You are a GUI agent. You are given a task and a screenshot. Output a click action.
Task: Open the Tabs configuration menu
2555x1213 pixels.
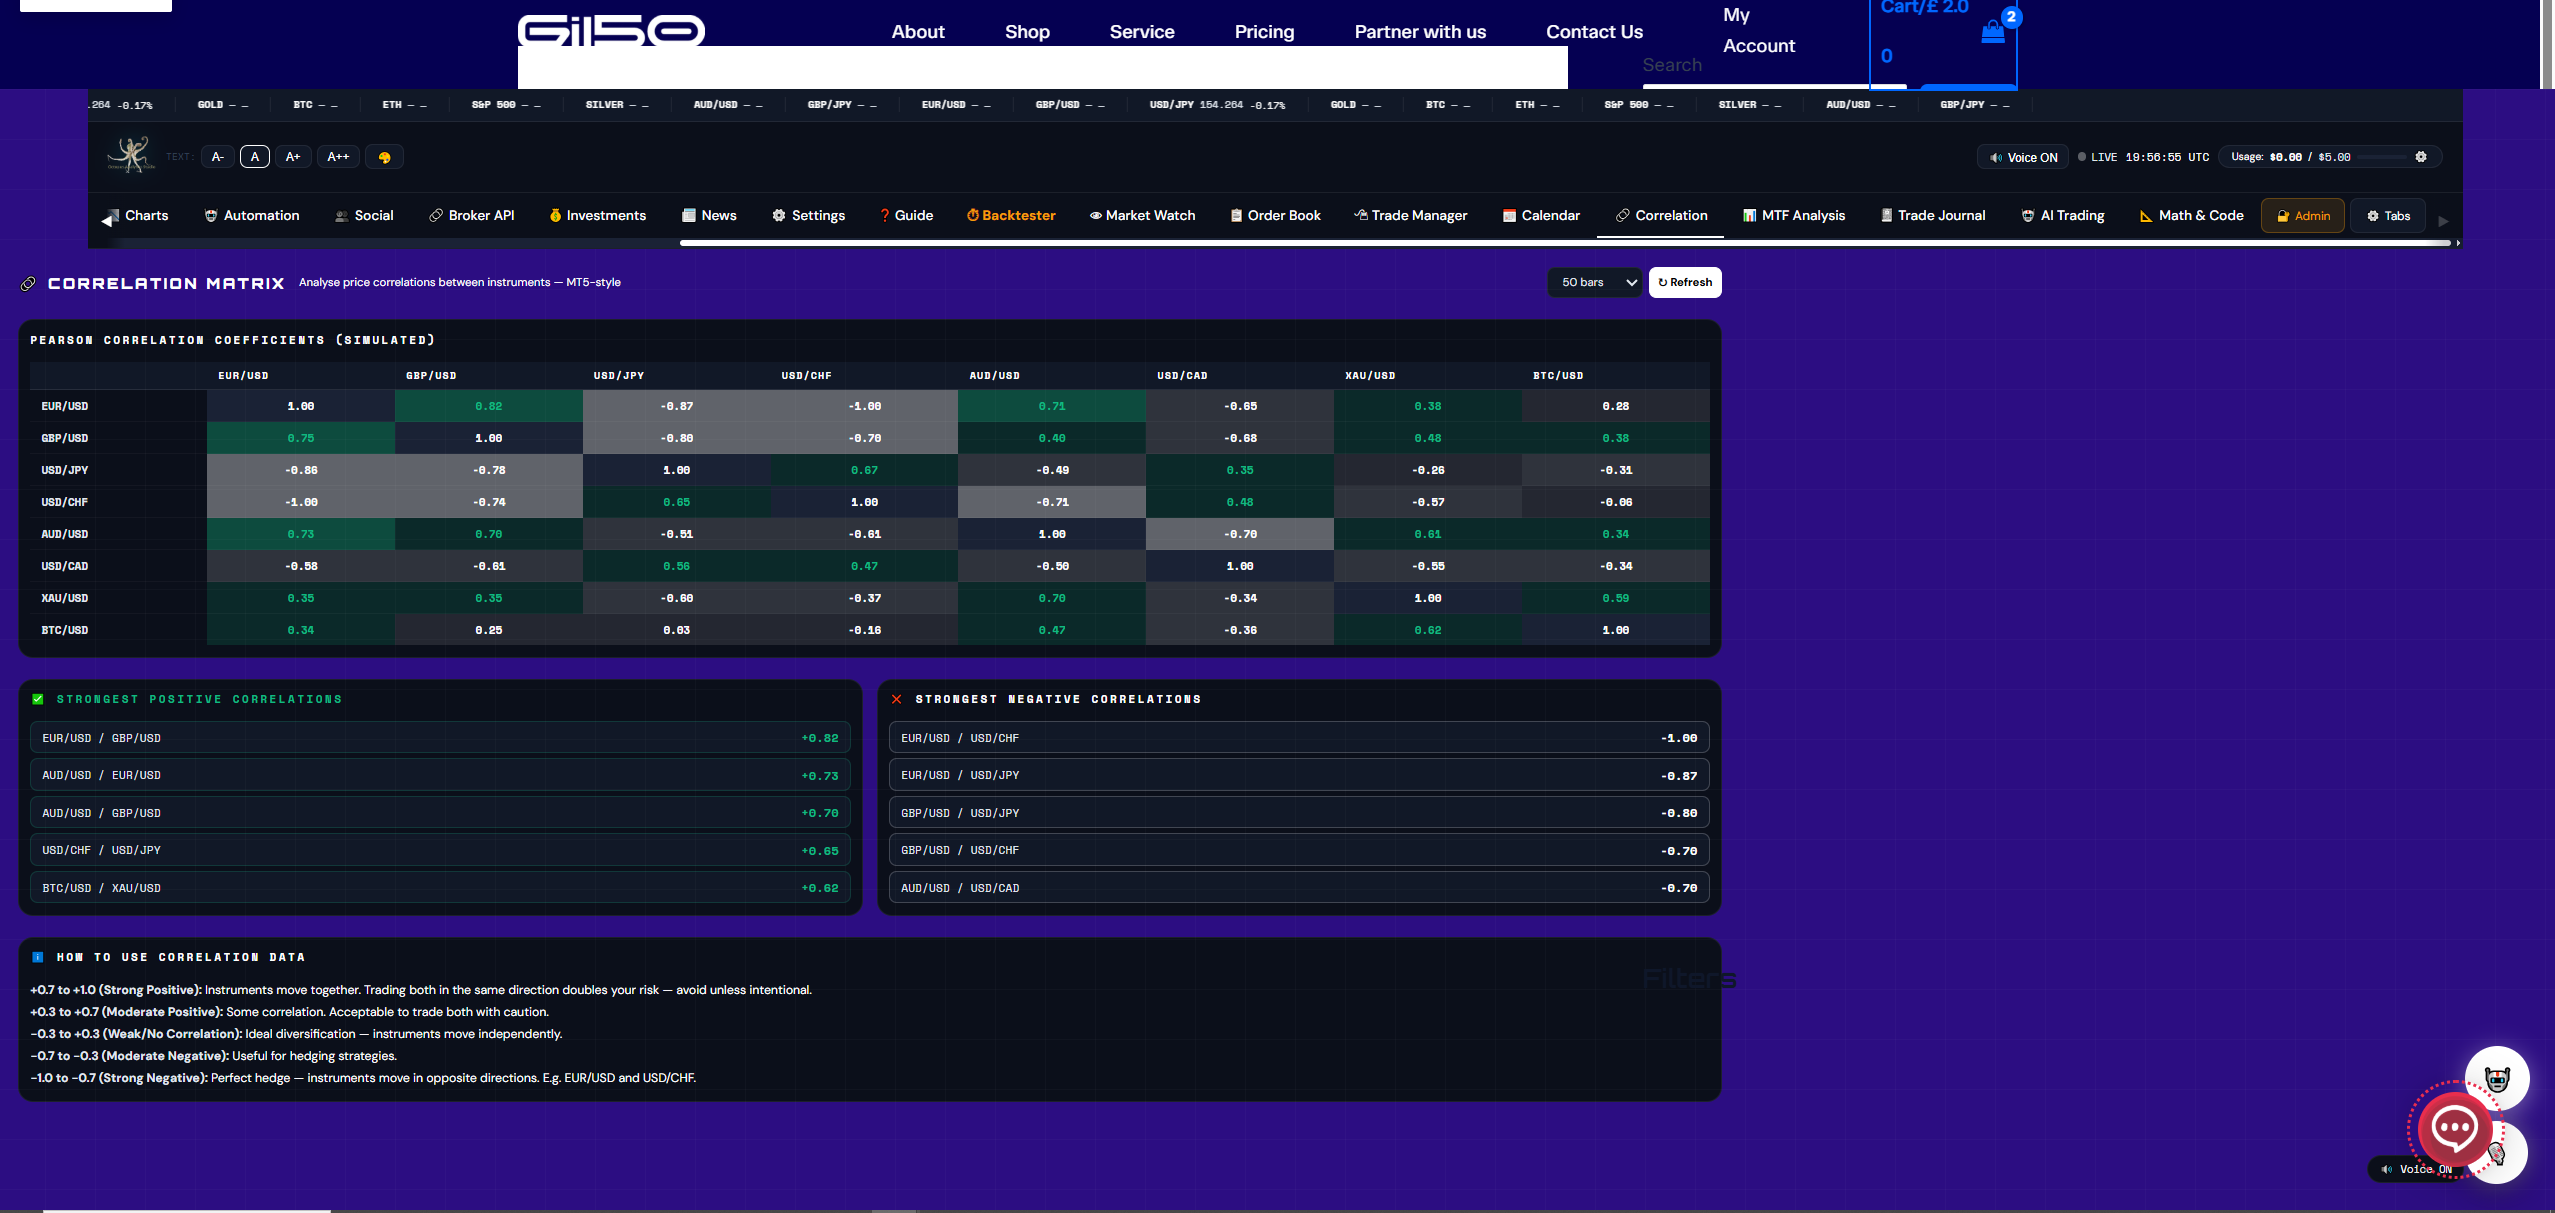click(2387, 216)
